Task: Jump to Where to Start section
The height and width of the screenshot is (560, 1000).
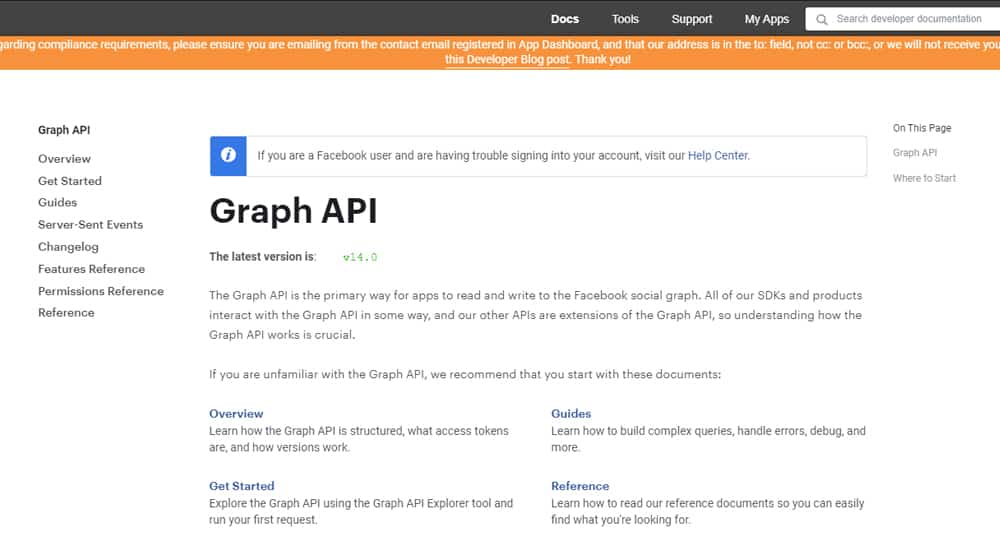Action: [x=924, y=179]
